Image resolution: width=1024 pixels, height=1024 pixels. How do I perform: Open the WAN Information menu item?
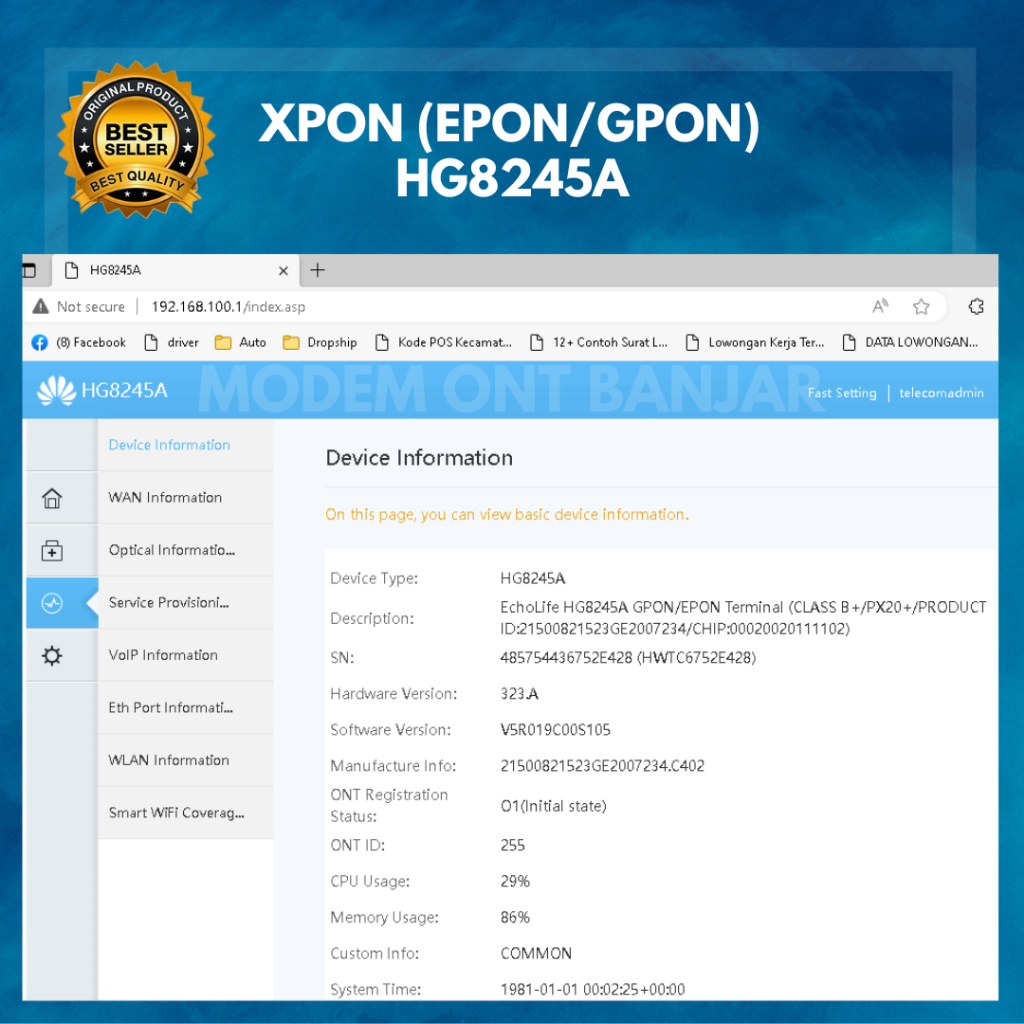pyautogui.click(x=165, y=498)
